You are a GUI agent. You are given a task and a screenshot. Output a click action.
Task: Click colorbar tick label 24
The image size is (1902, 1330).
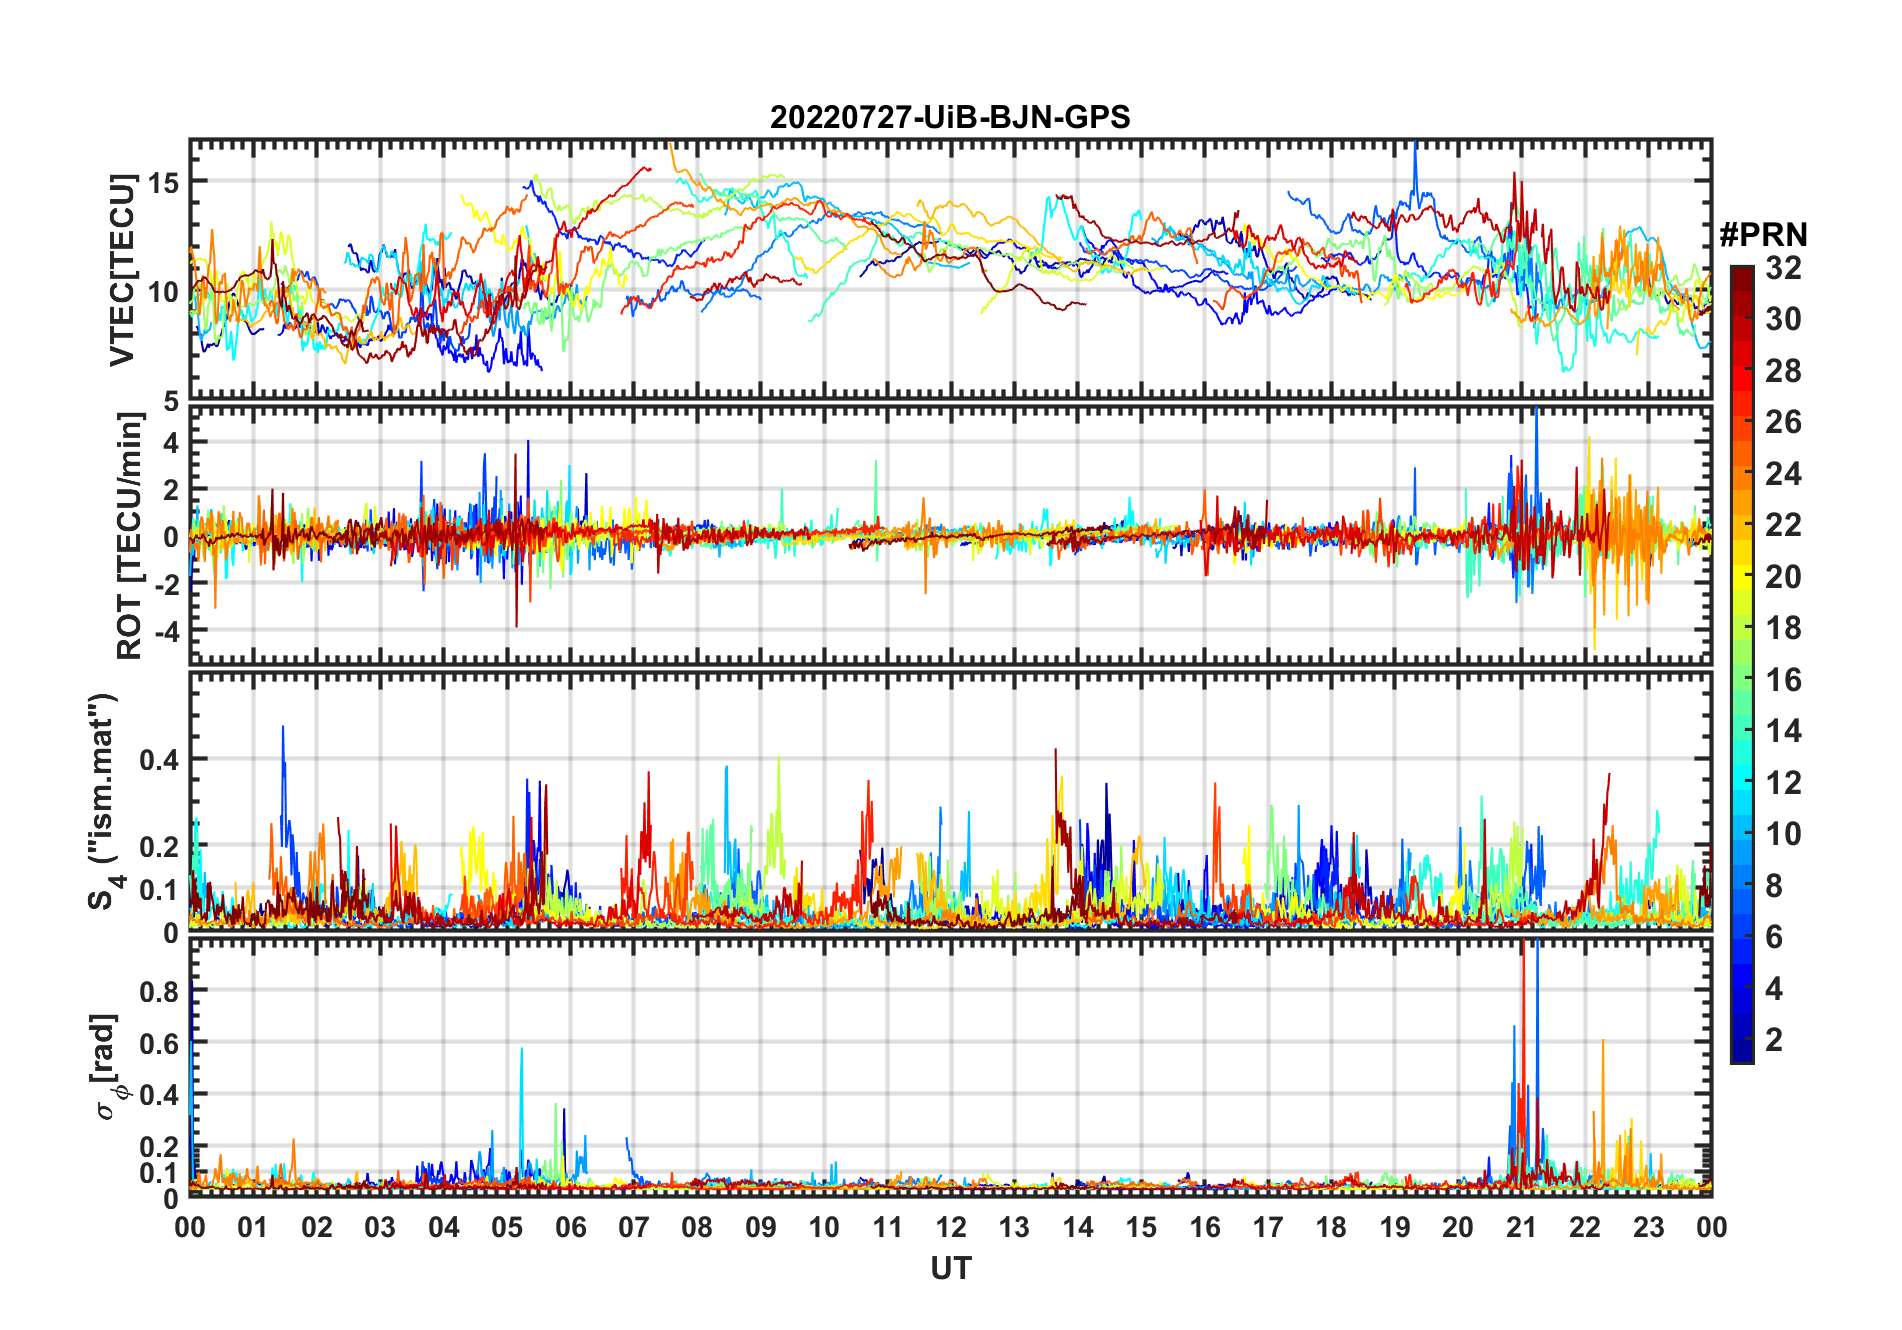tap(1783, 474)
